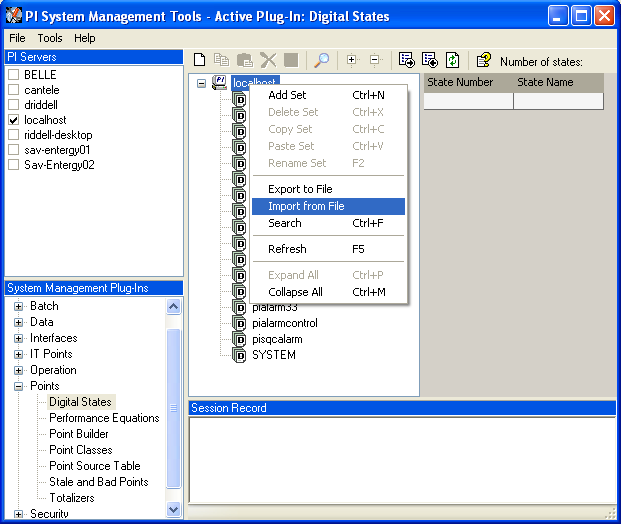The height and width of the screenshot is (525, 622).
Task: Click the Copy set toolbar icon
Action: [x=221, y=60]
